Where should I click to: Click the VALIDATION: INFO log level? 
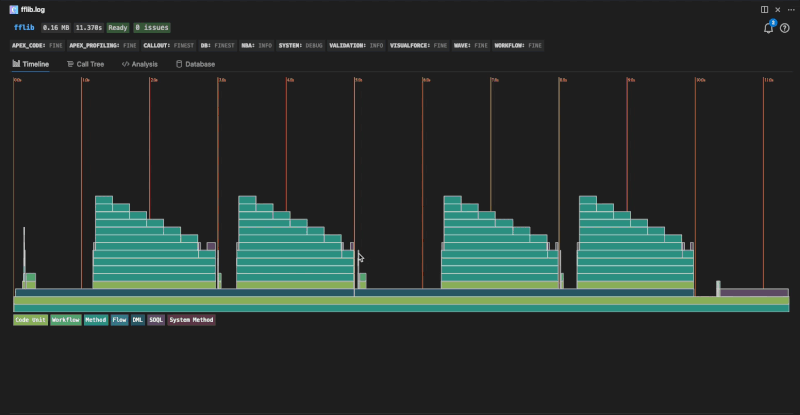[x=356, y=45]
